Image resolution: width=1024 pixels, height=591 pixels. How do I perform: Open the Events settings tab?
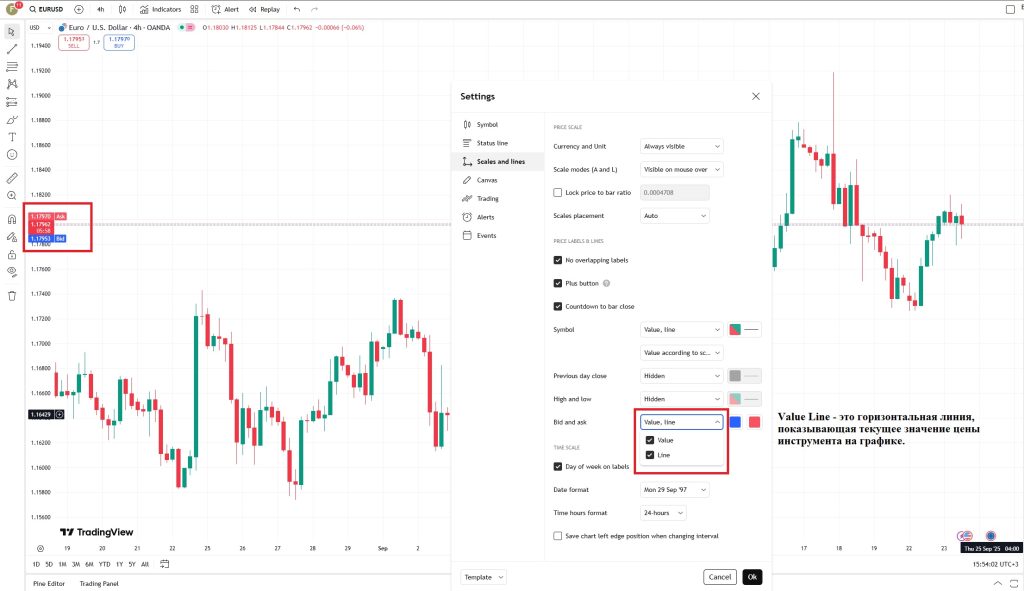(x=498, y=235)
